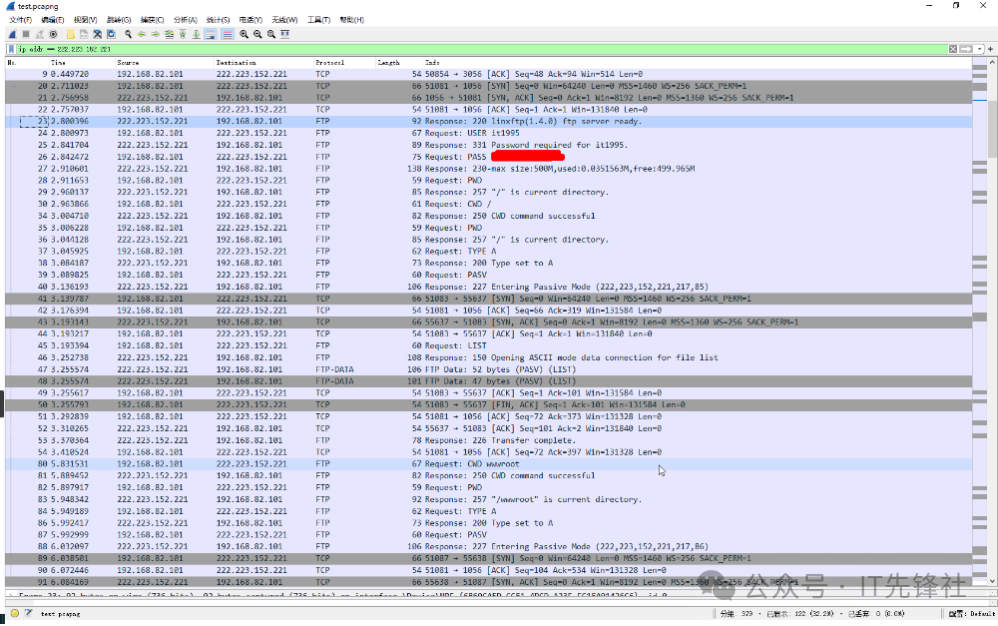Open the 分析(A) Analyze menu

184,20
